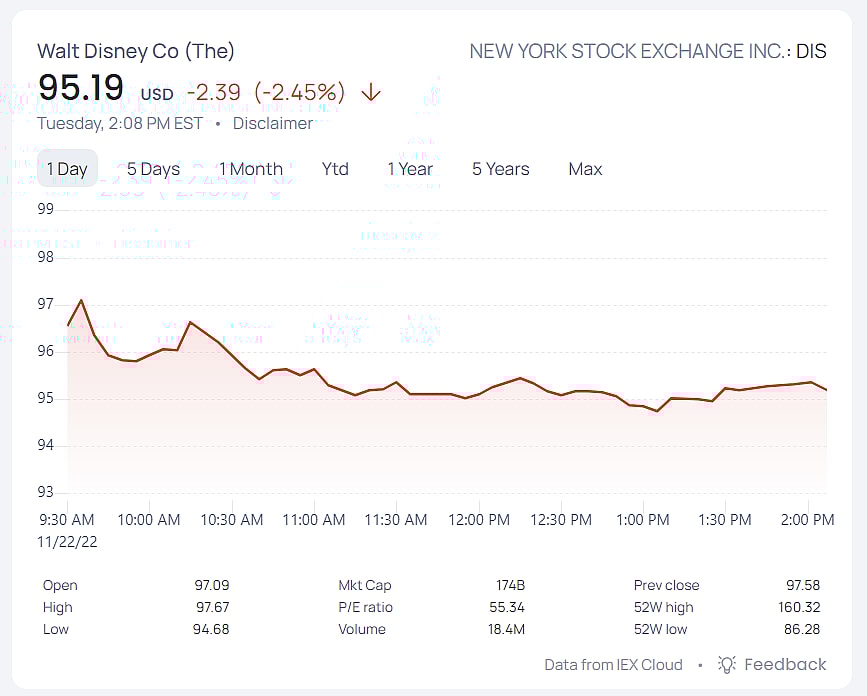Click the Walt Disney Co (The) title
This screenshot has width=867, height=696.
click(x=136, y=51)
